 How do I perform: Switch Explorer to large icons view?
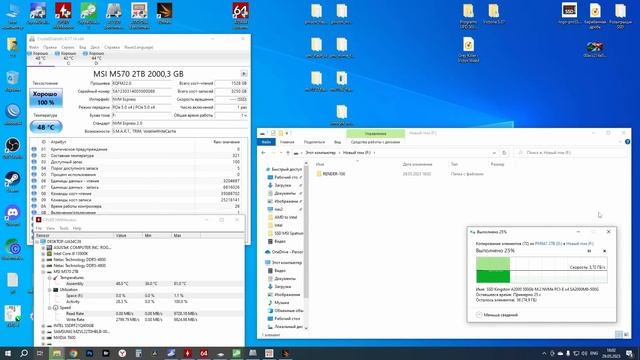[x=626, y=335]
